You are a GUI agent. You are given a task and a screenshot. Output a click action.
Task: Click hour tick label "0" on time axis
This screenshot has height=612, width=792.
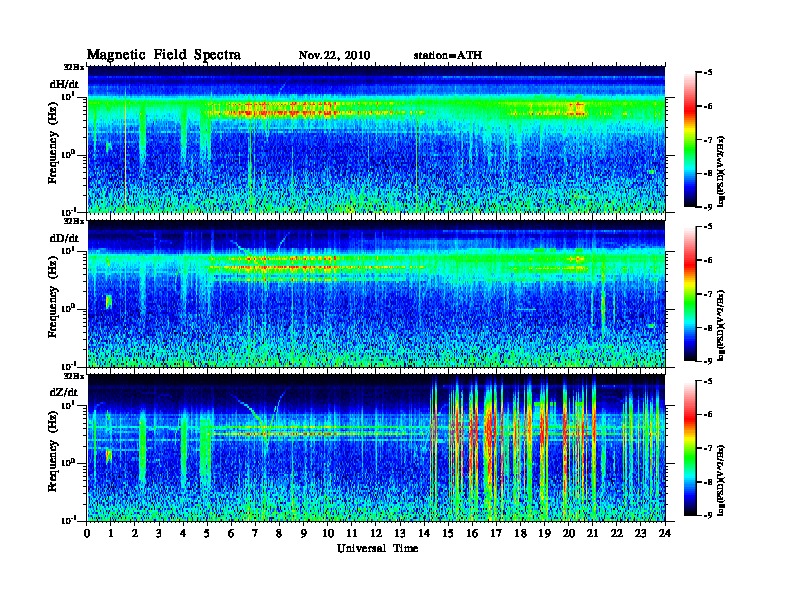click(x=87, y=533)
